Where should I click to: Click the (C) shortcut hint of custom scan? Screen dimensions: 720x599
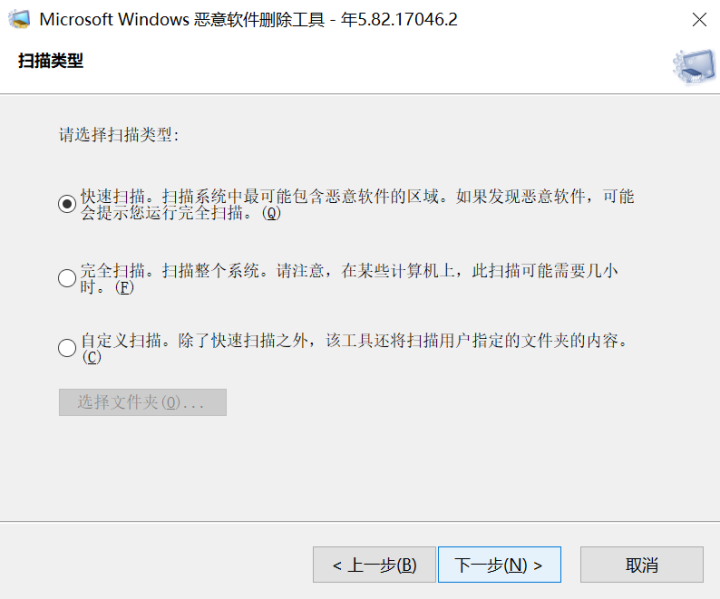[x=92, y=357]
